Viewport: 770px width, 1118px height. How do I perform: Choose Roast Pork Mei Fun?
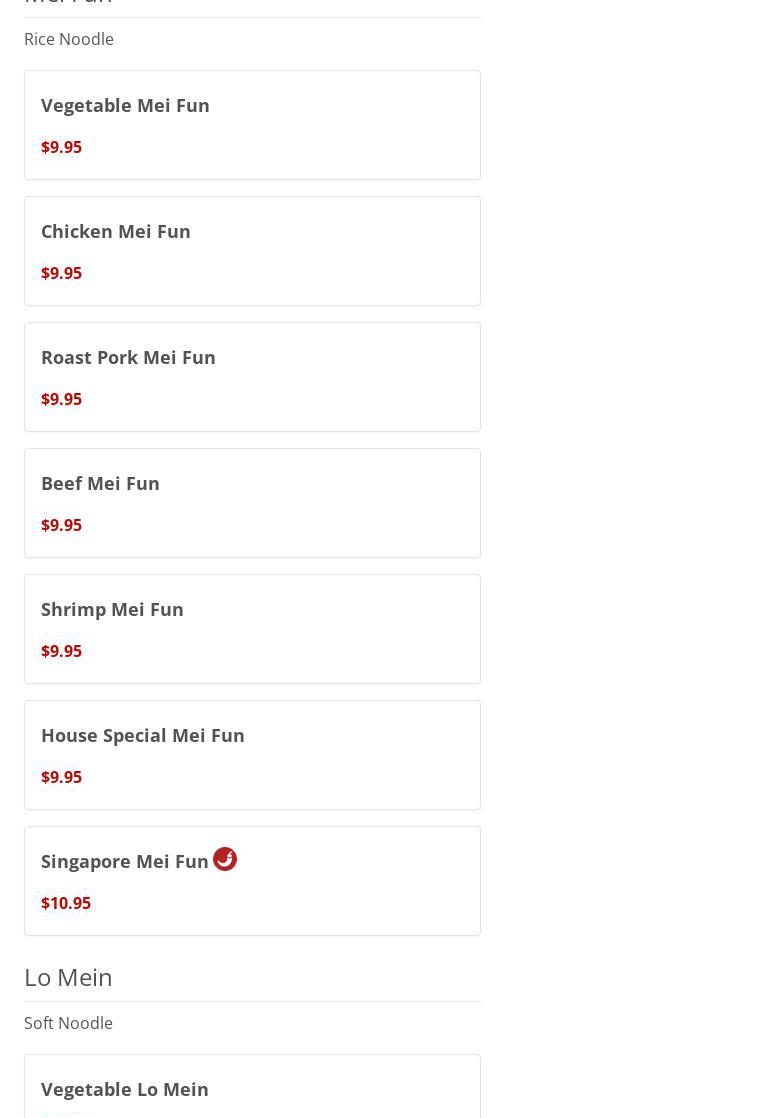pos(252,377)
